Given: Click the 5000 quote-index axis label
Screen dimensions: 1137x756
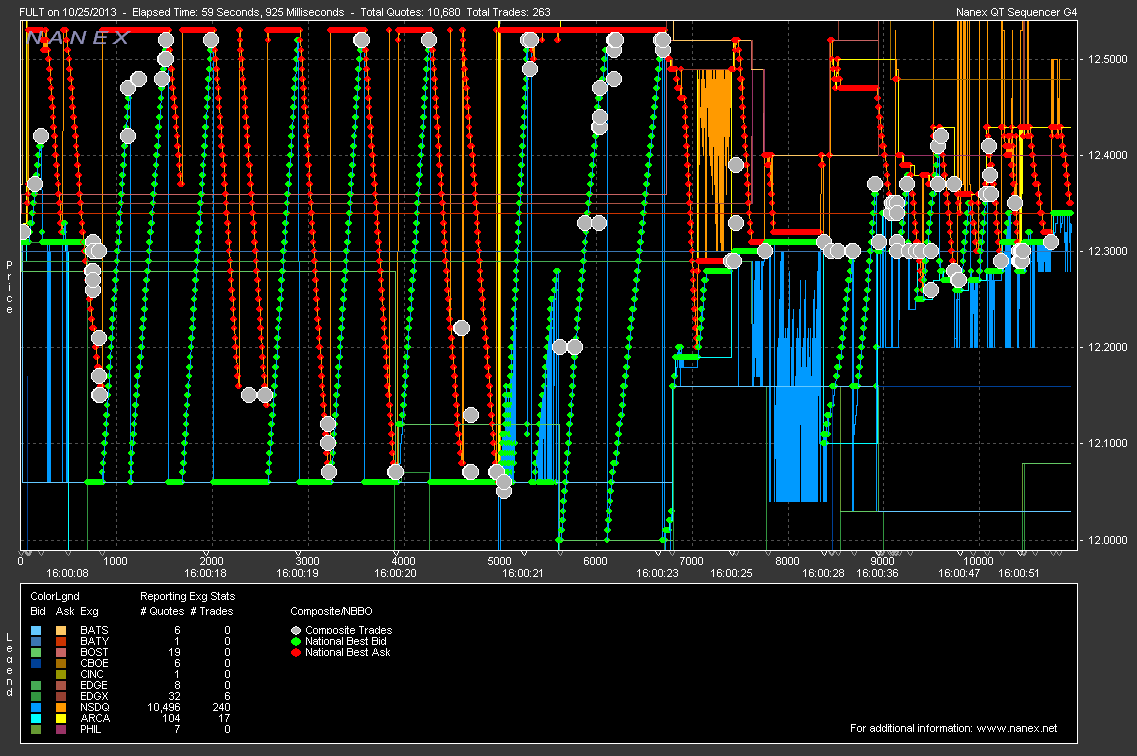Looking at the screenshot, I should point(500,561).
